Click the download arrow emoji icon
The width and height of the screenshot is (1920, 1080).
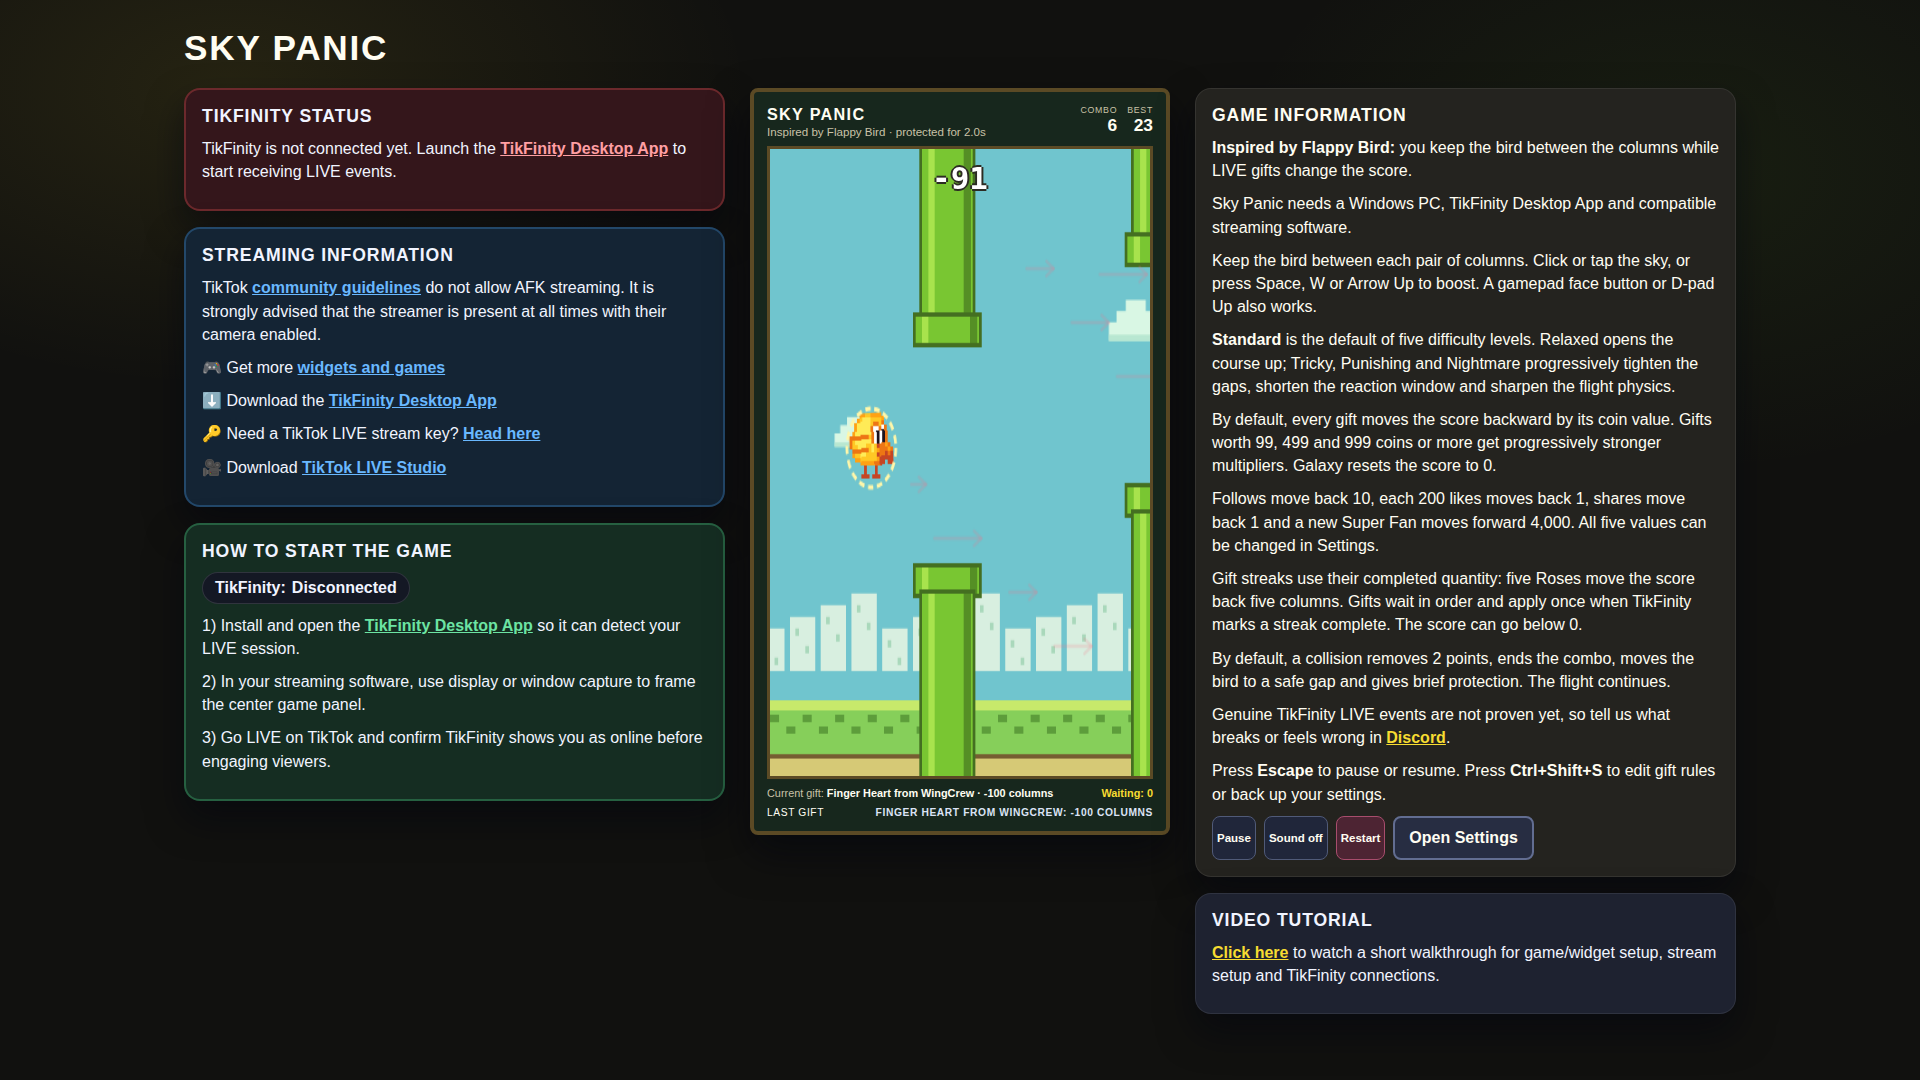click(211, 400)
